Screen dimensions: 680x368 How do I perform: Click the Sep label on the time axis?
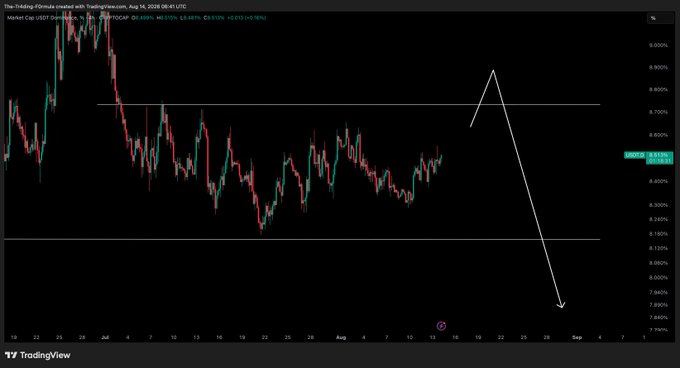pos(577,337)
